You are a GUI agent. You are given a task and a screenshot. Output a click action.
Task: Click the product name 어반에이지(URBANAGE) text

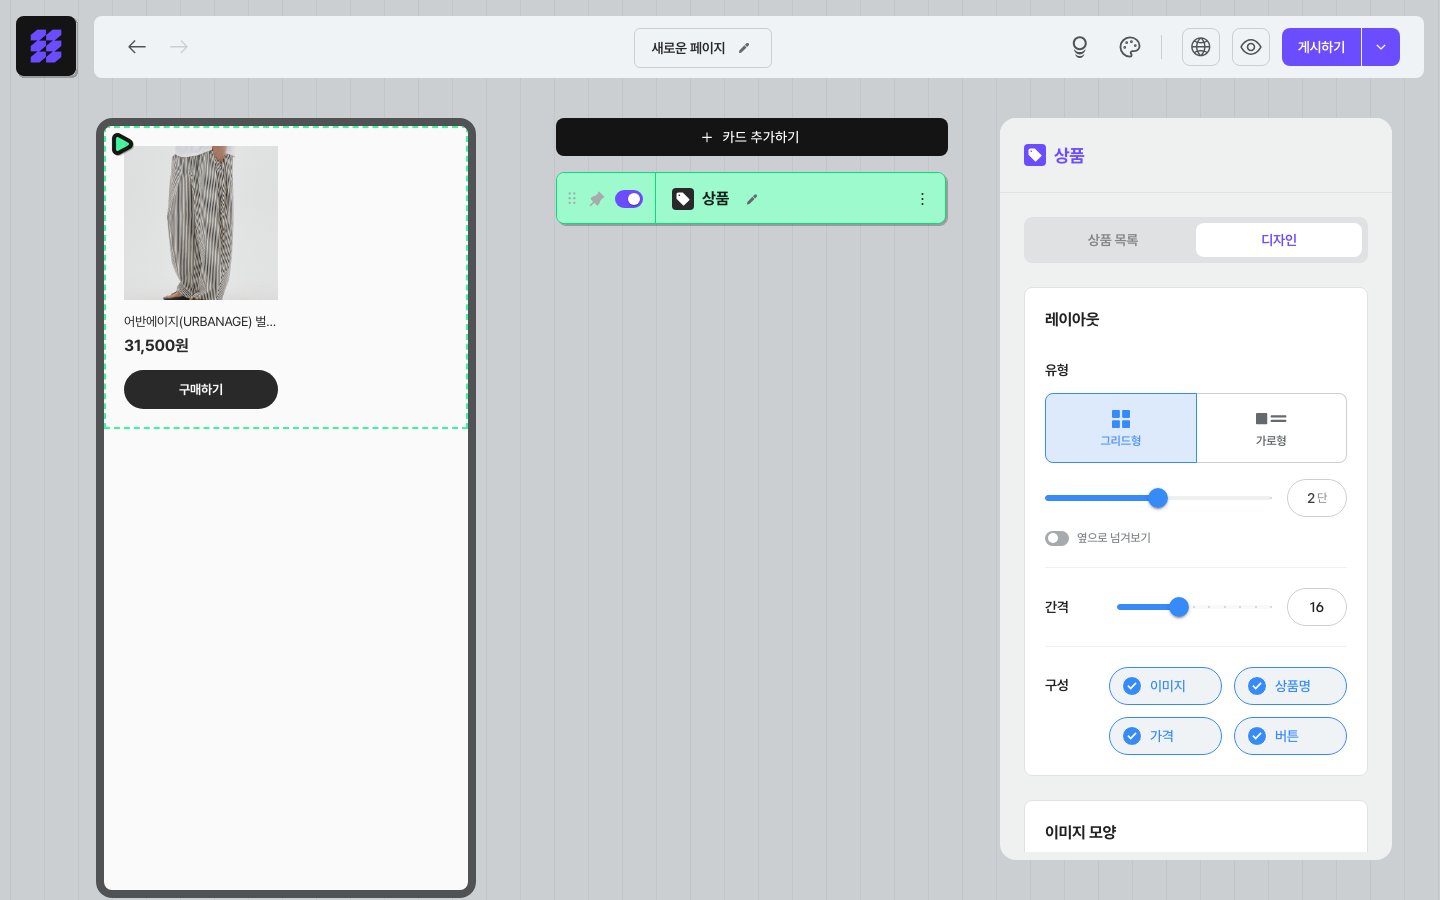200,322
